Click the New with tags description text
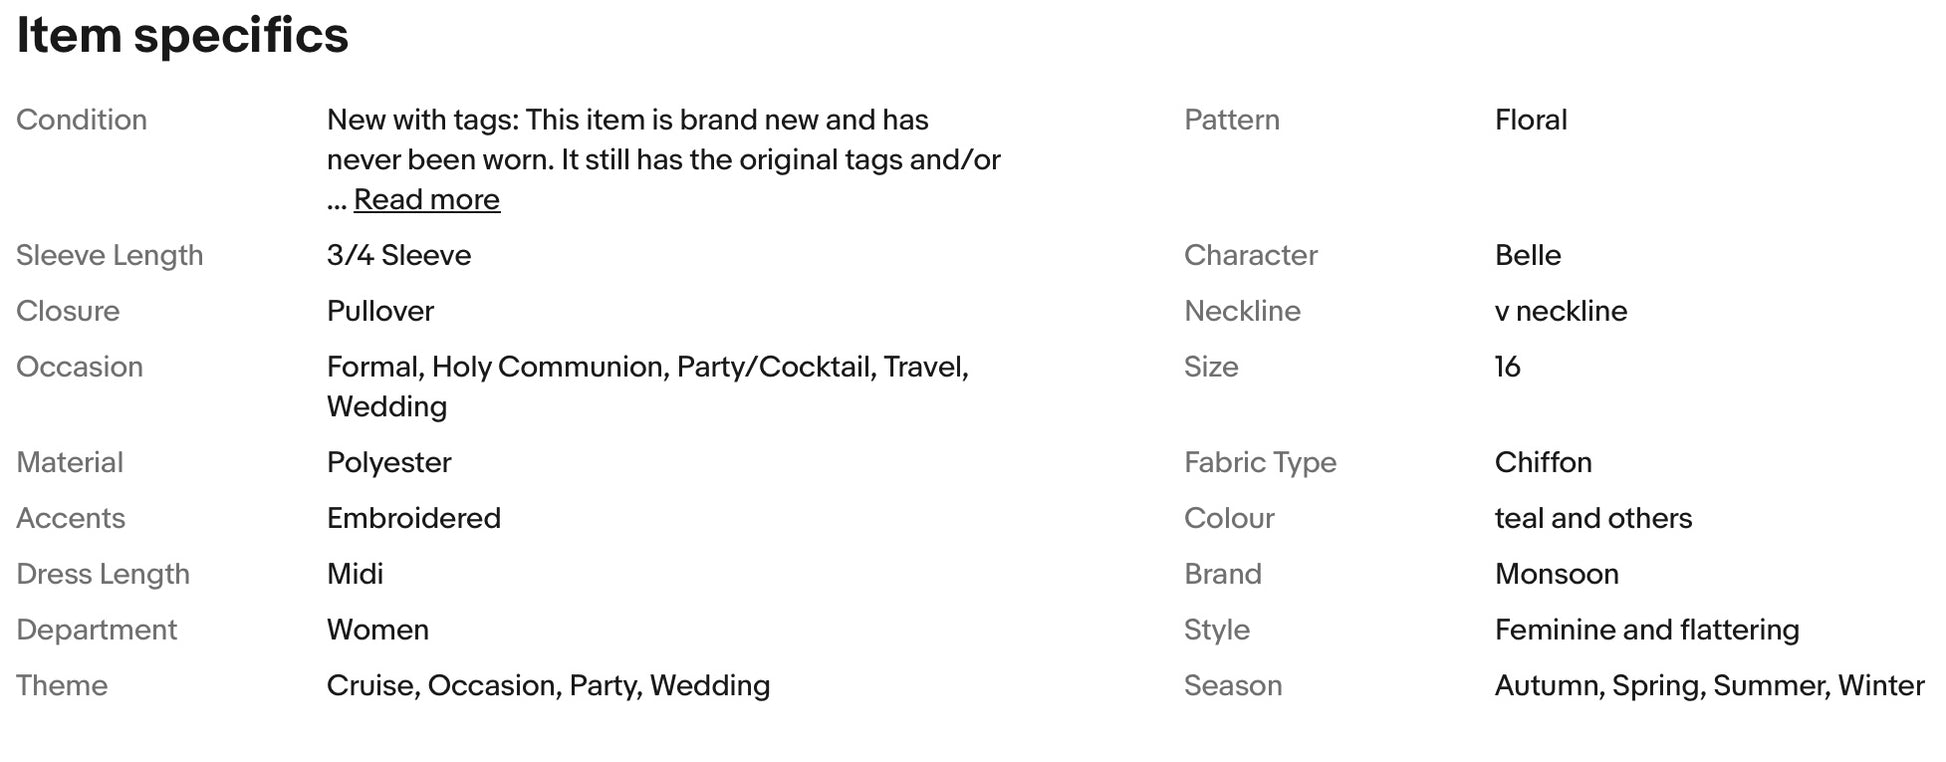This screenshot has height=762, width=1946. point(663,140)
